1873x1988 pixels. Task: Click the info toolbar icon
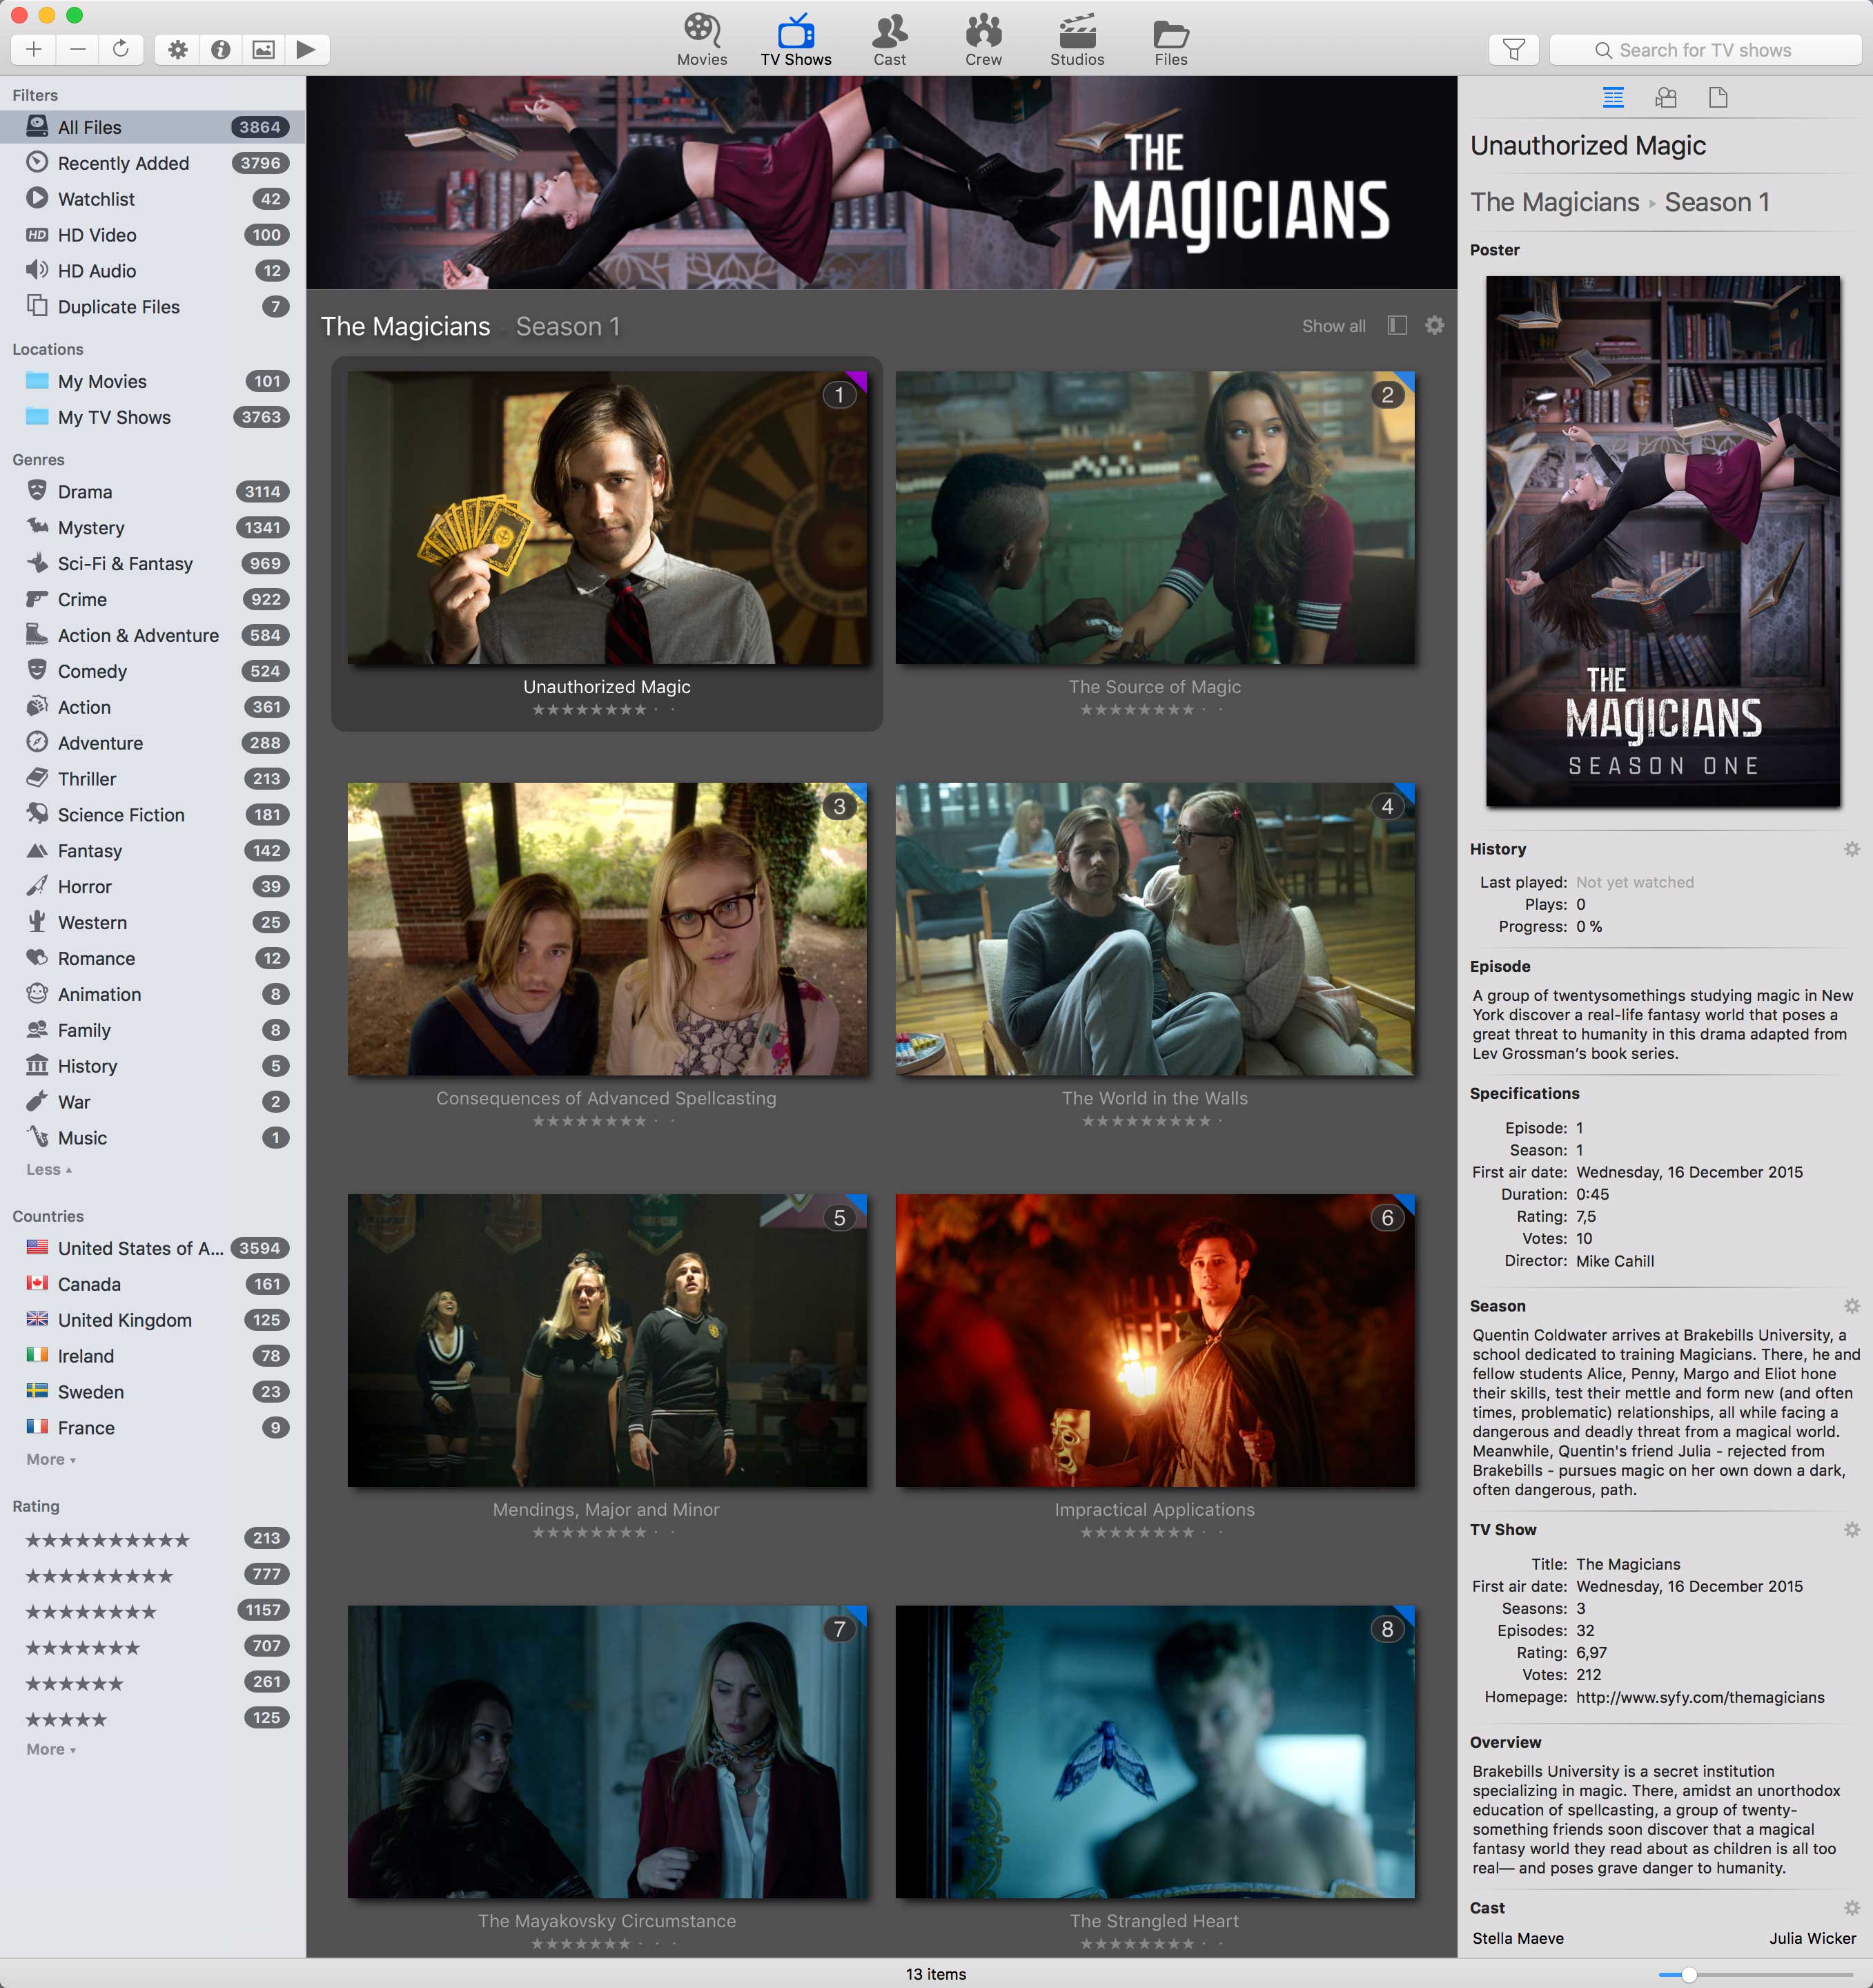[220, 49]
